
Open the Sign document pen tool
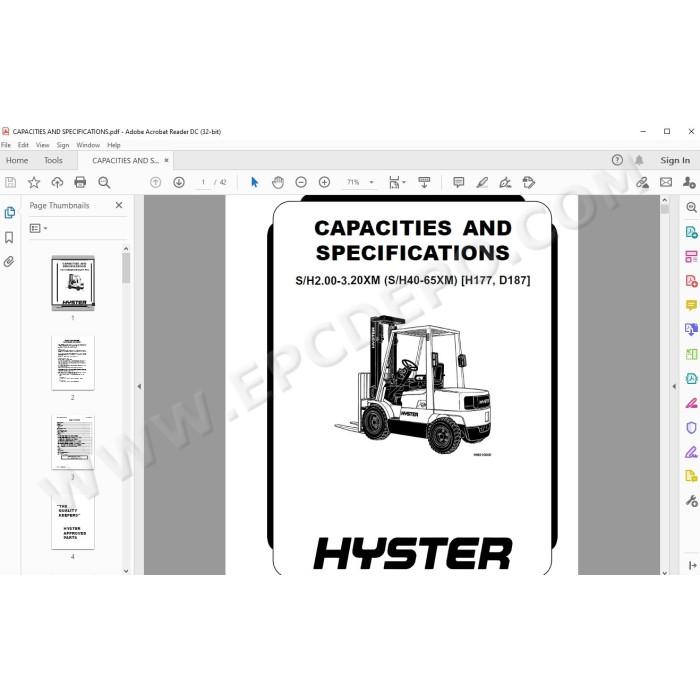click(505, 182)
